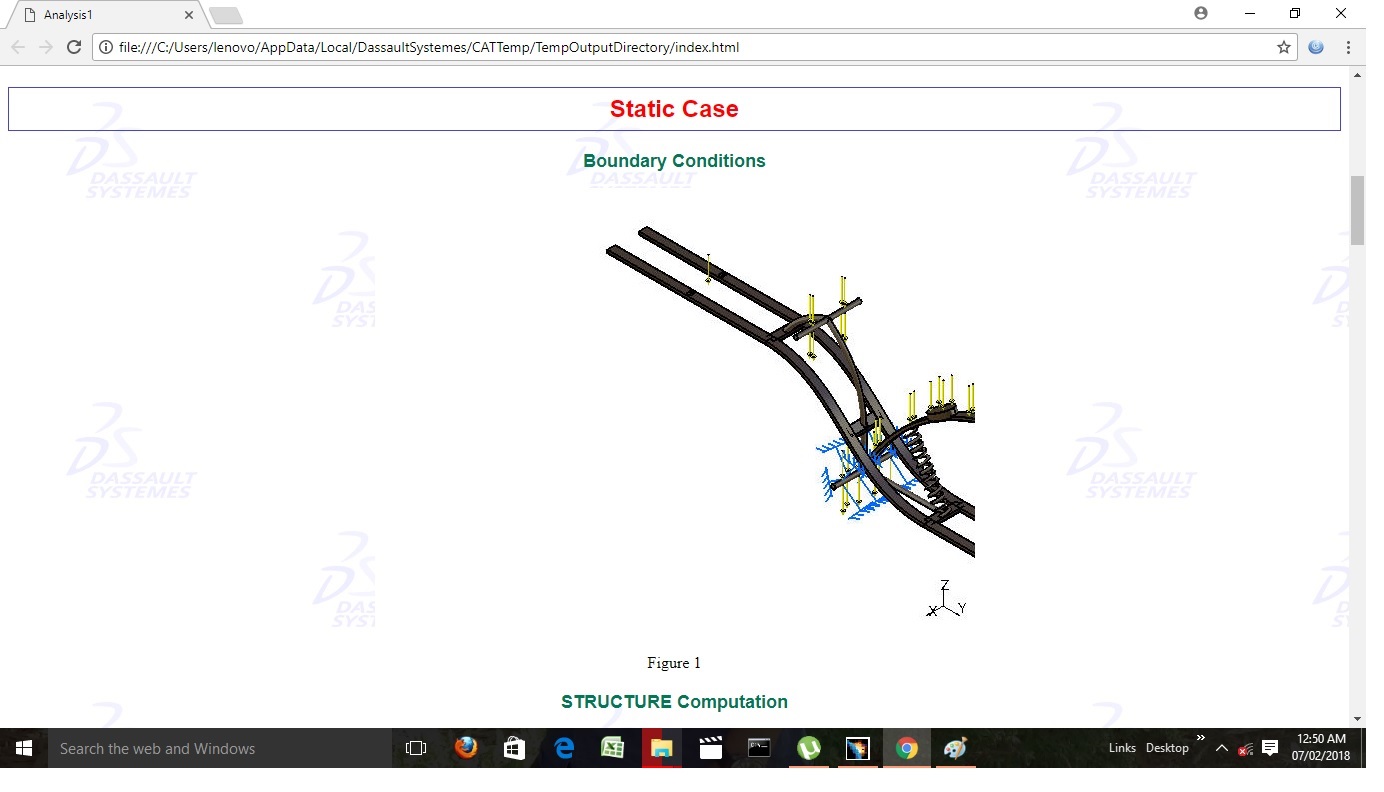
Task: Click the address bar URL field
Action: click(694, 47)
